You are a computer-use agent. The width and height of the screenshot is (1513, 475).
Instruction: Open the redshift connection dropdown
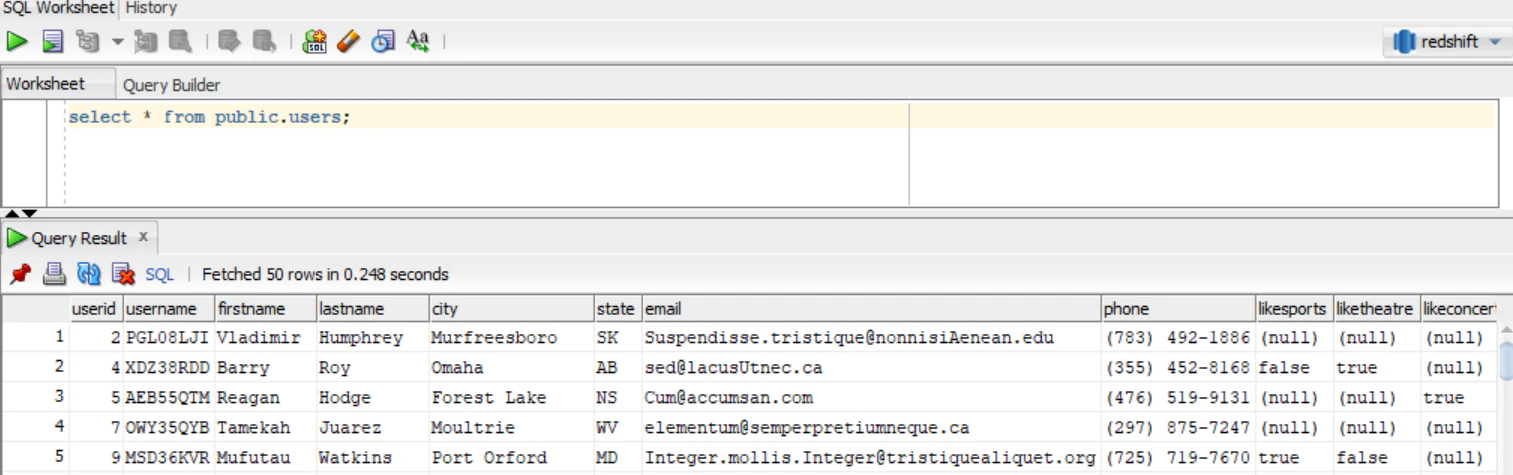pyautogui.click(x=1447, y=42)
